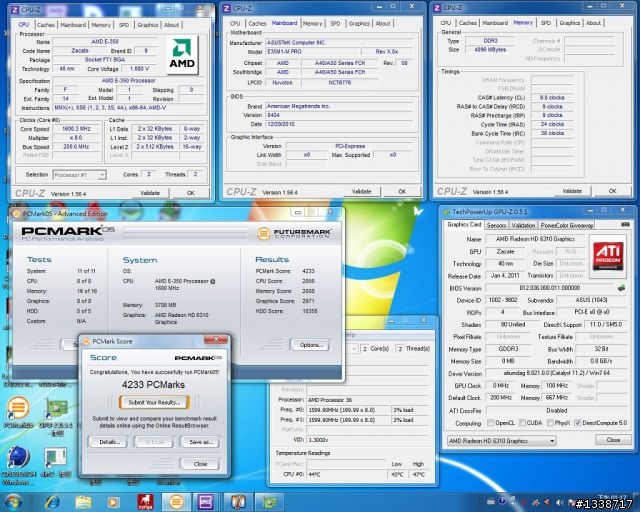Switch to Validation tab in GPU-Z
The width and height of the screenshot is (640, 512).
point(523,225)
